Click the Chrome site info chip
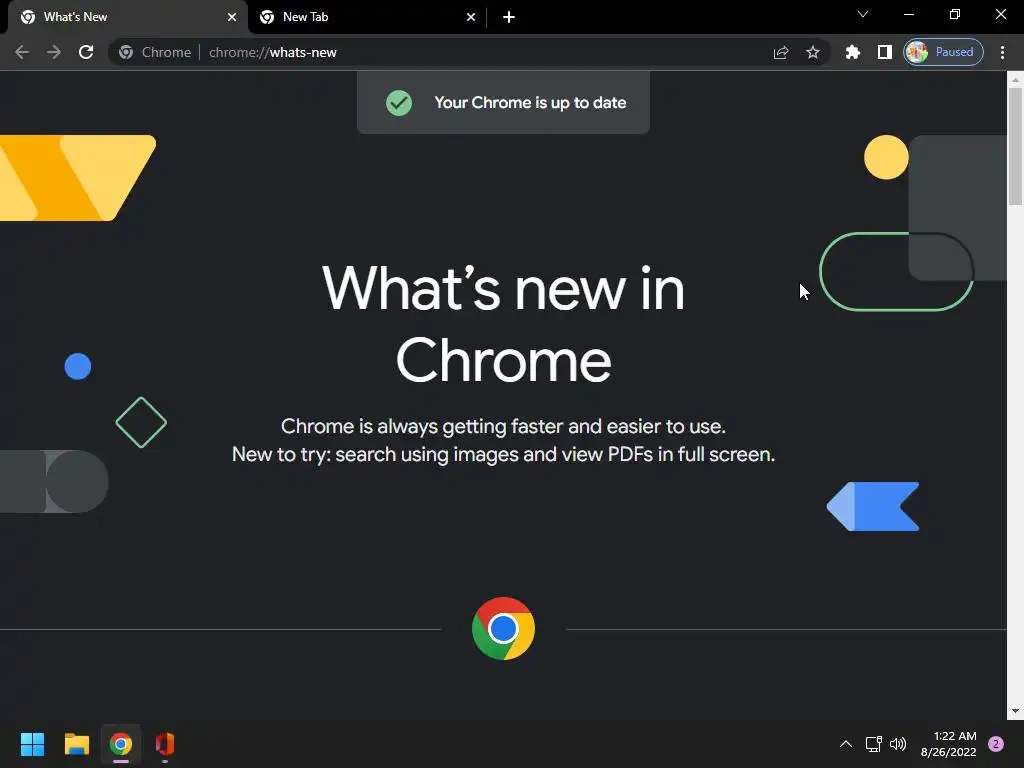Viewport: 1024px width, 768px height. point(155,52)
